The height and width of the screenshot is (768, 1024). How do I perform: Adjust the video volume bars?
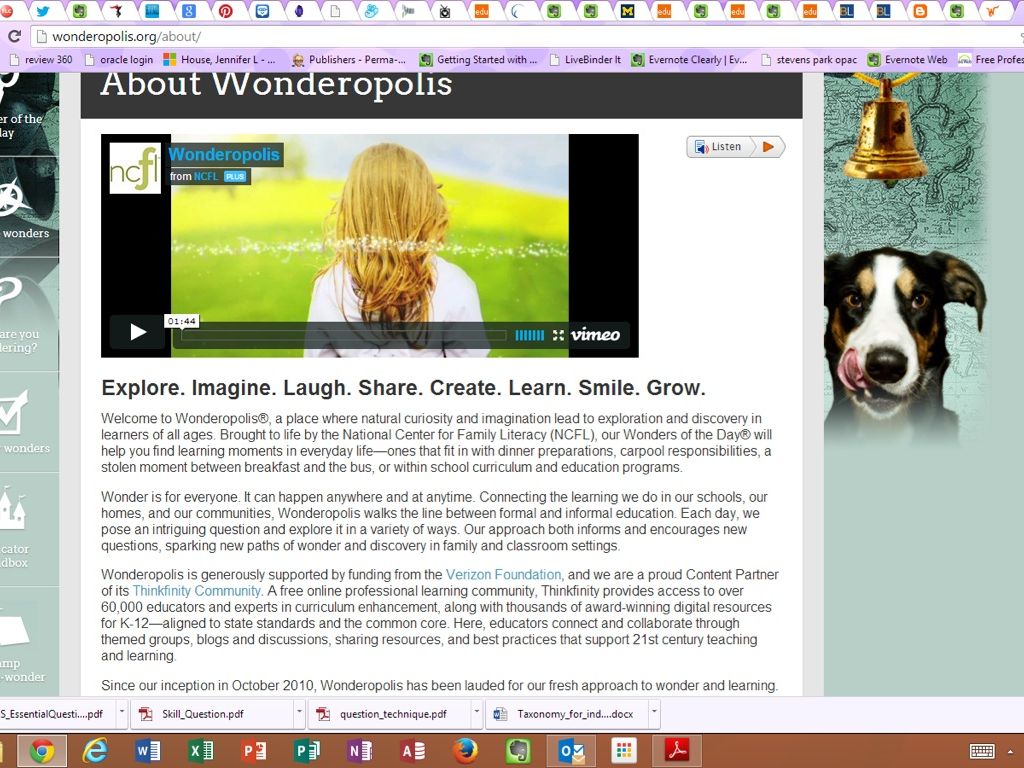tap(529, 335)
